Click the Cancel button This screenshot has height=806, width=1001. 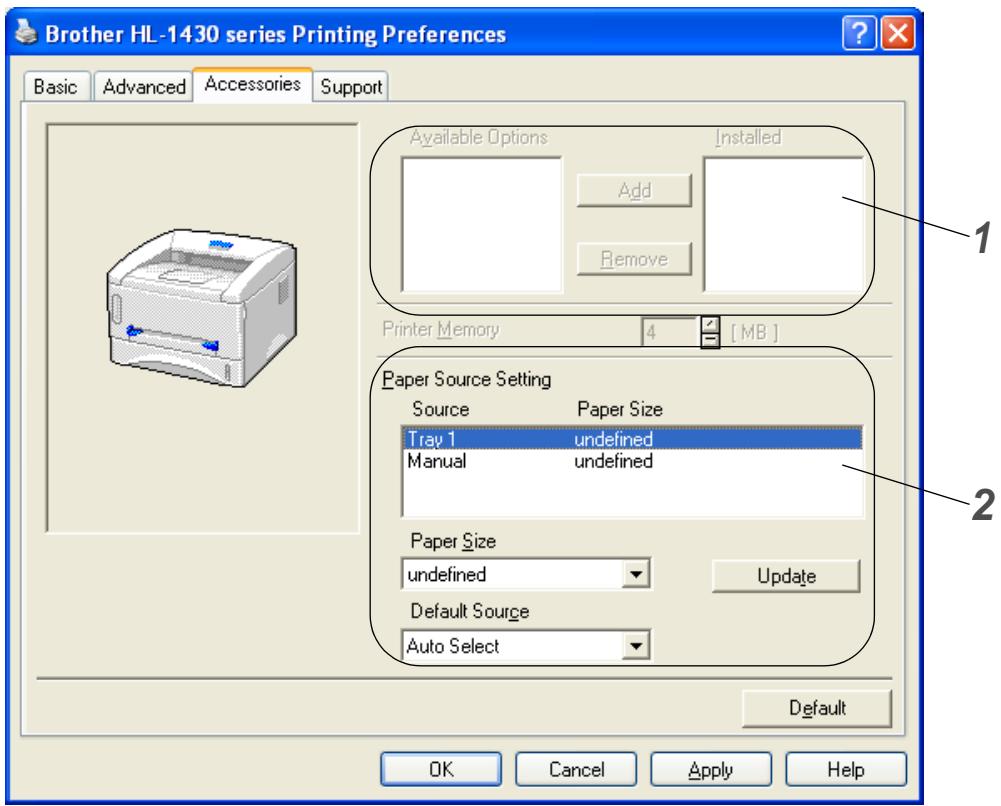point(576,769)
